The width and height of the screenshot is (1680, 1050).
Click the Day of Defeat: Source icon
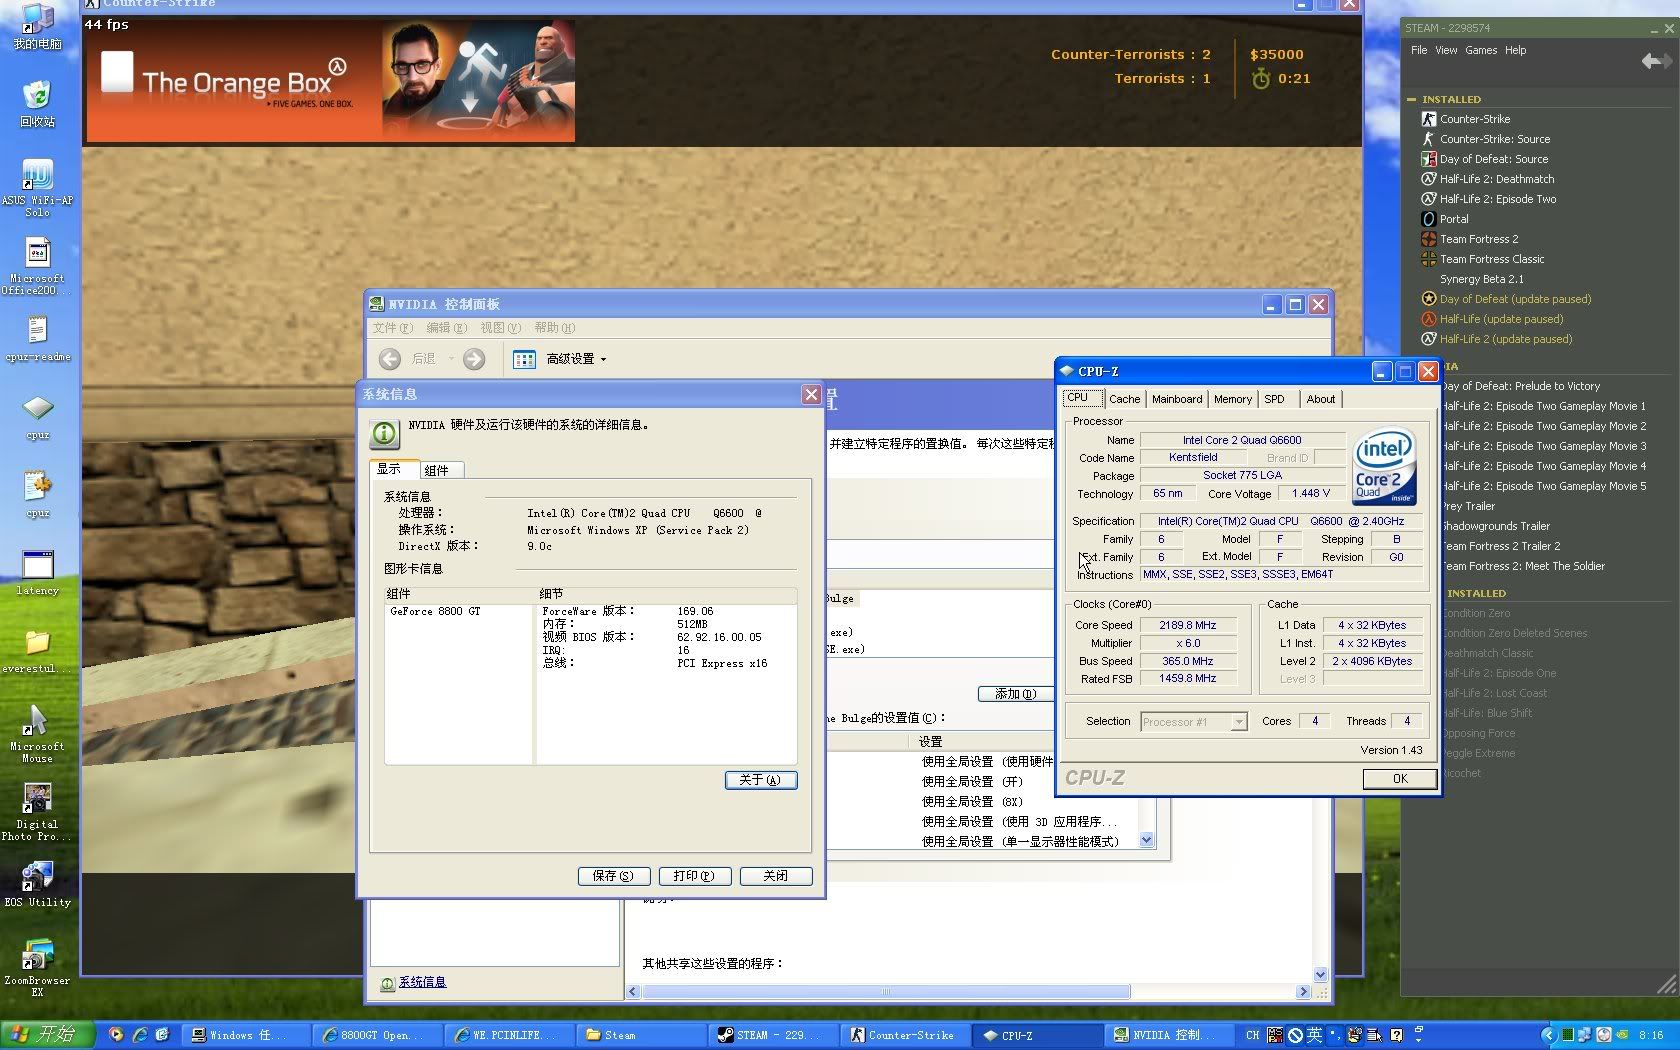coord(1428,159)
